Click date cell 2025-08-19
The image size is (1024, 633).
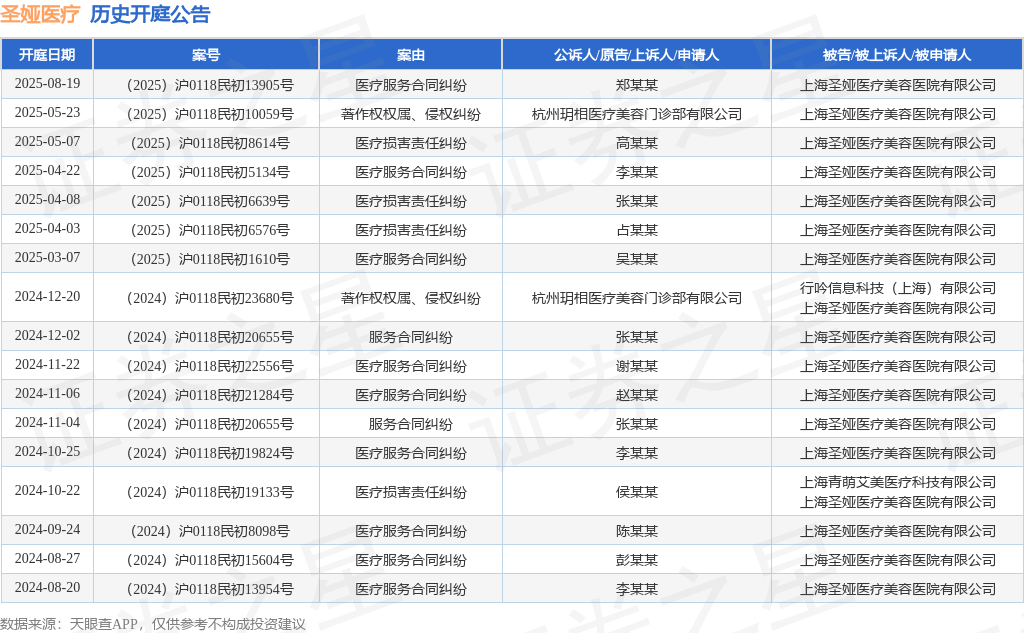coord(47,84)
